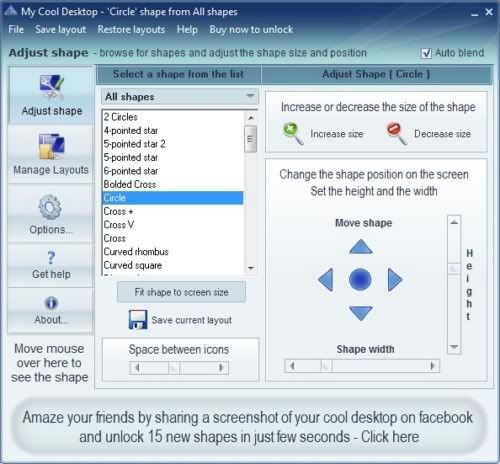Open the Restore layouts menu
This screenshot has height=464, width=500.
pos(131,29)
